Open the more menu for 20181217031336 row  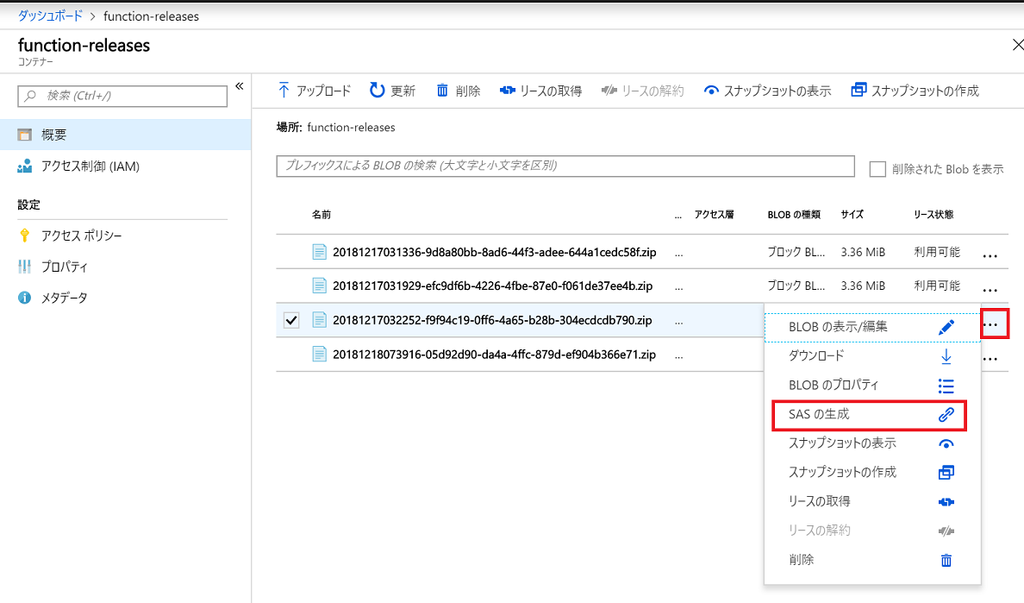[990, 255]
